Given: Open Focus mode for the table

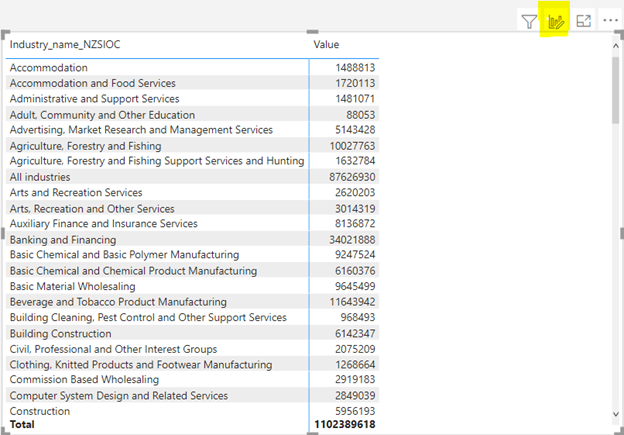Looking at the screenshot, I should coord(583,21).
